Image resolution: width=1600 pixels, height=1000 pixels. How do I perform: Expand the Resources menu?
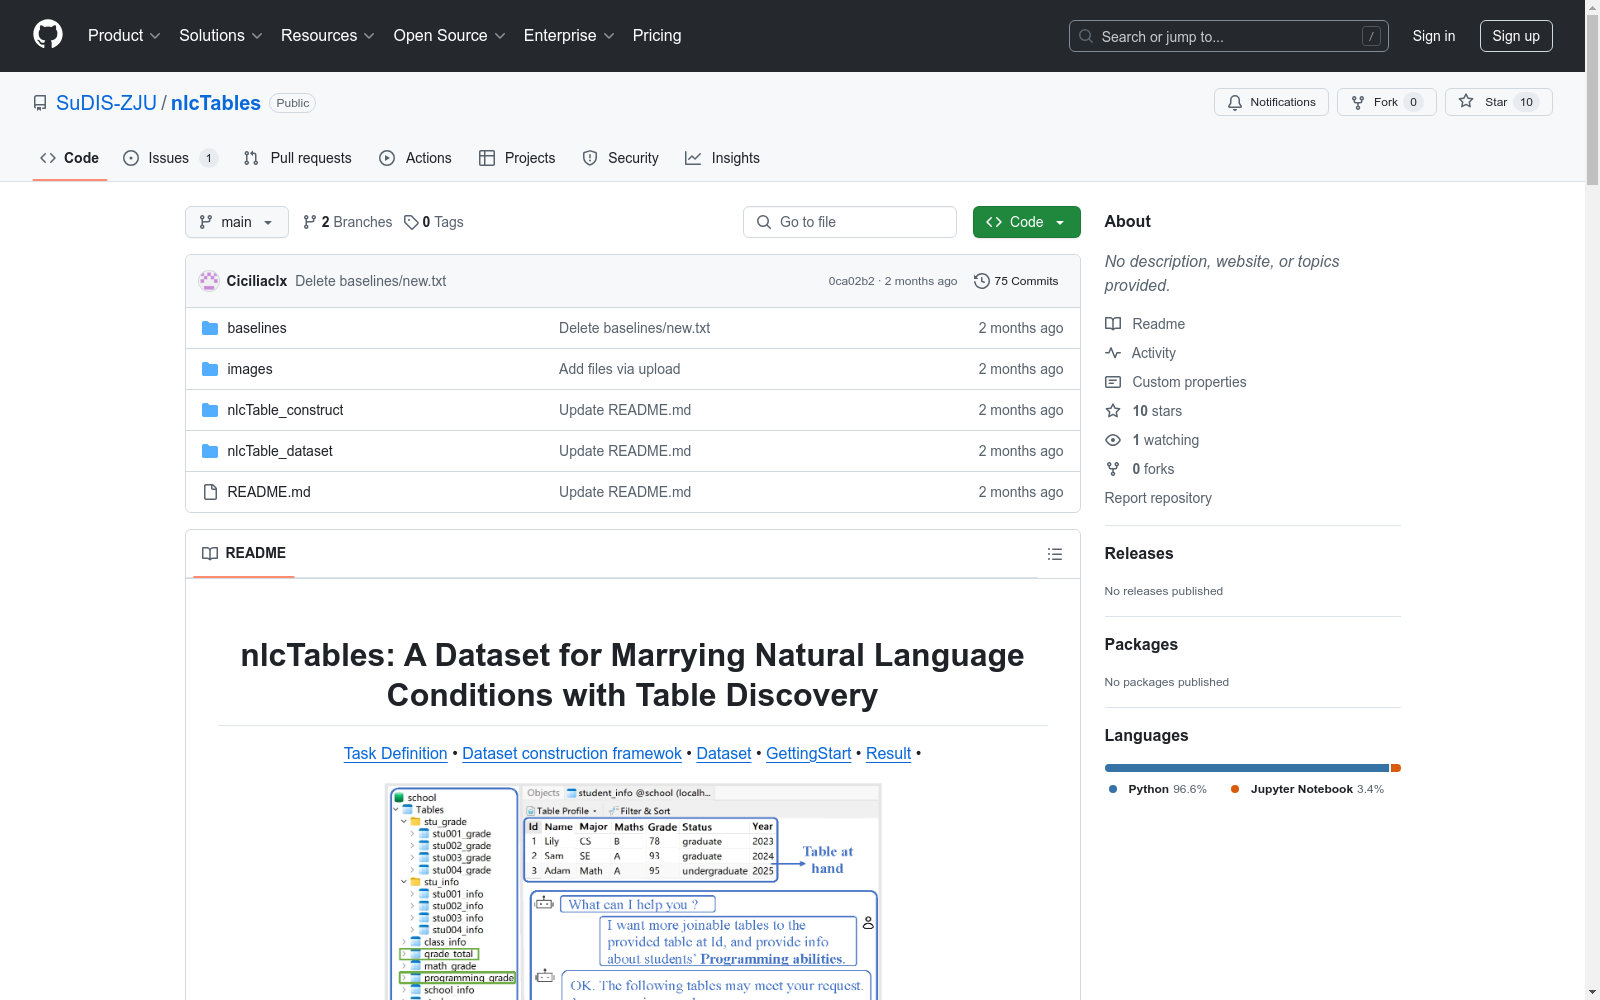[328, 35]
